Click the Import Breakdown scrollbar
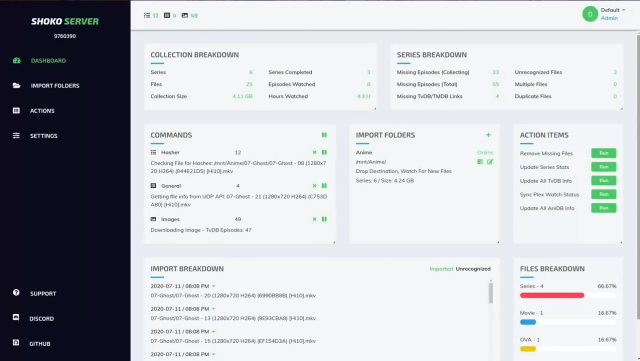Screen dimensions: 640x361 pyautogui.click(x=491, y=293)
